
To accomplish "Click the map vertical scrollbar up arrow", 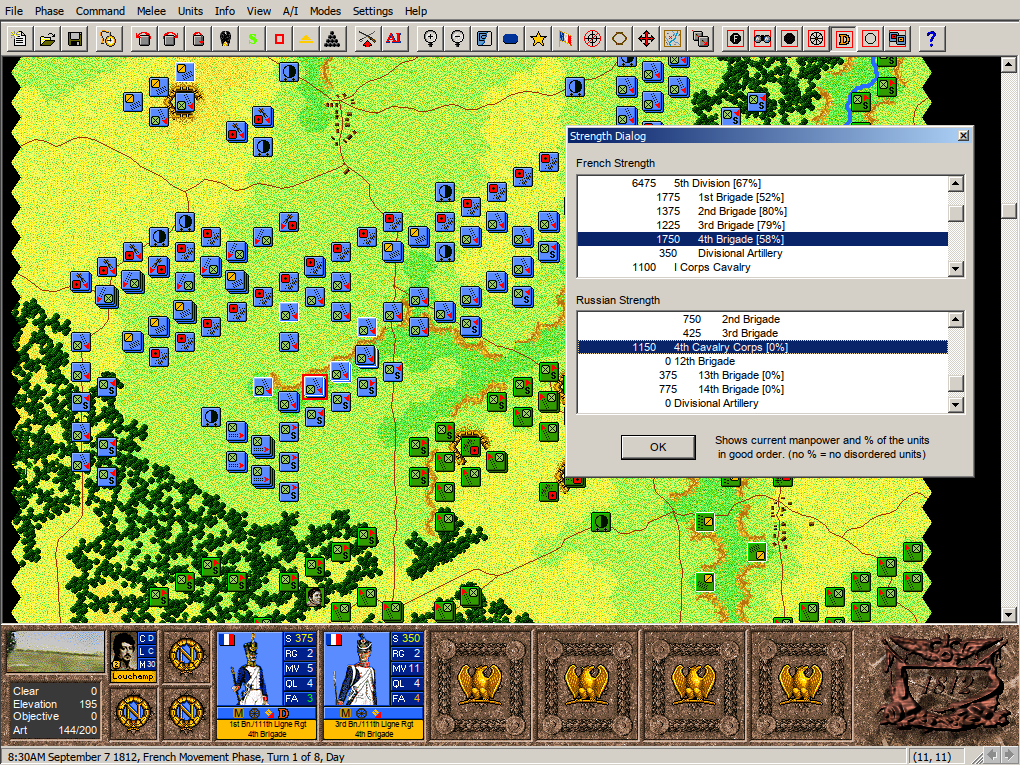I will (x=1008, y=64).
